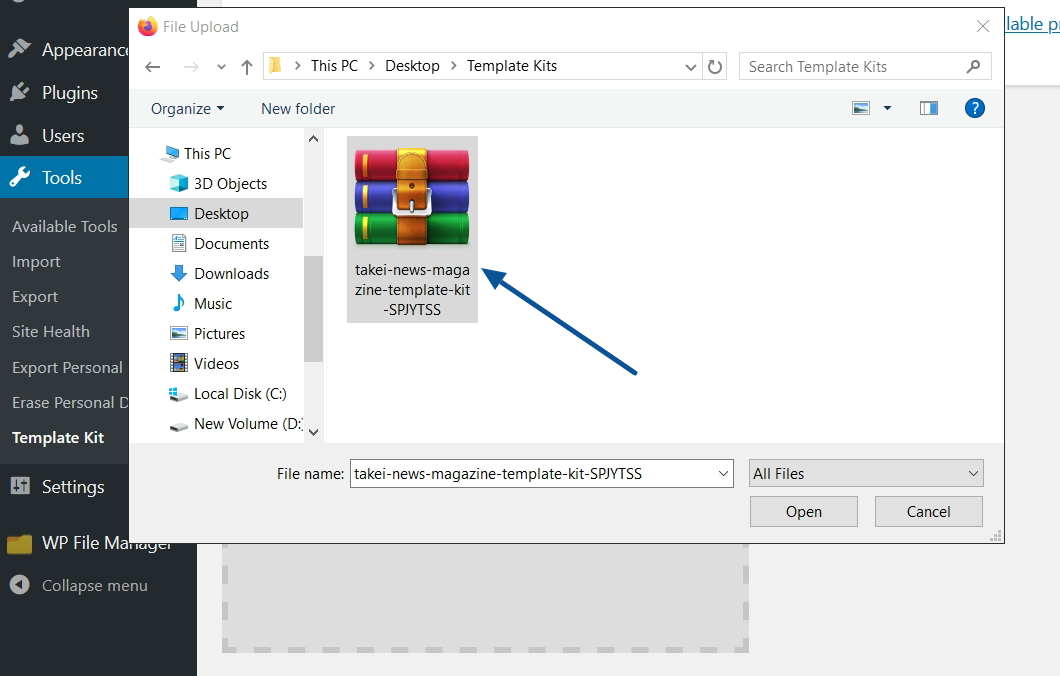Viewport: 1060px width, 676px height.
Task: Click the Videos film strip icon
Action: point(178,363)
